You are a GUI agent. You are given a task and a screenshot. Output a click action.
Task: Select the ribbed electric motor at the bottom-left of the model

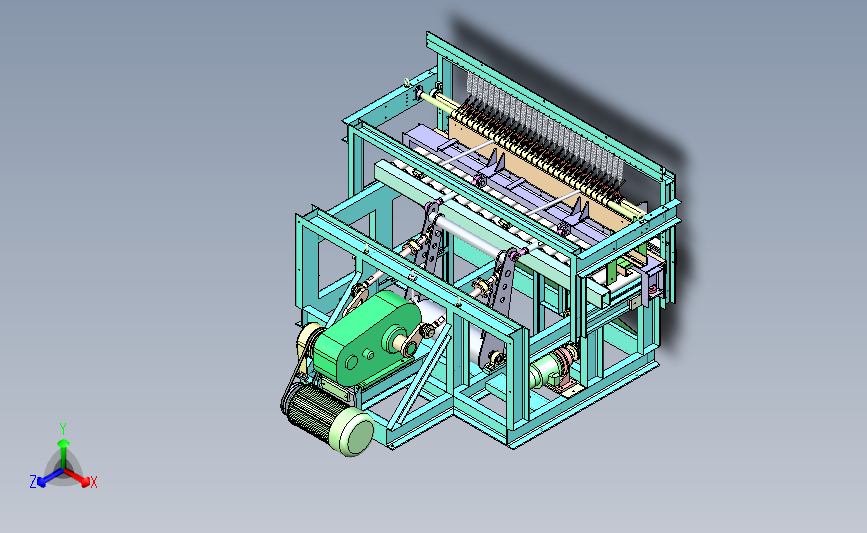[327, 418]
